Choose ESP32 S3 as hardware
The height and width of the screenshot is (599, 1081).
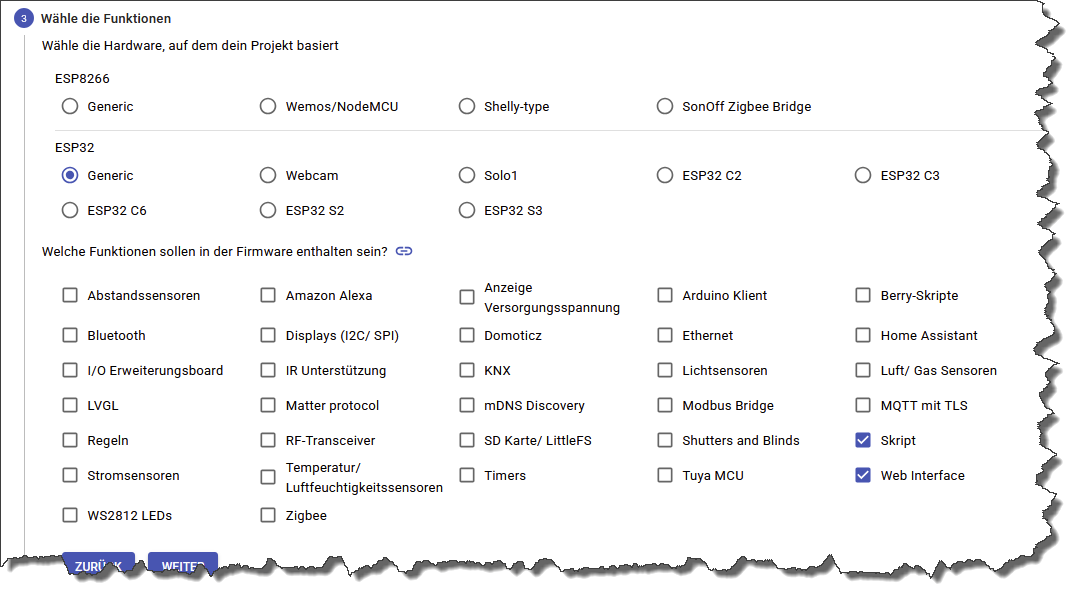(x=467, y=210)
